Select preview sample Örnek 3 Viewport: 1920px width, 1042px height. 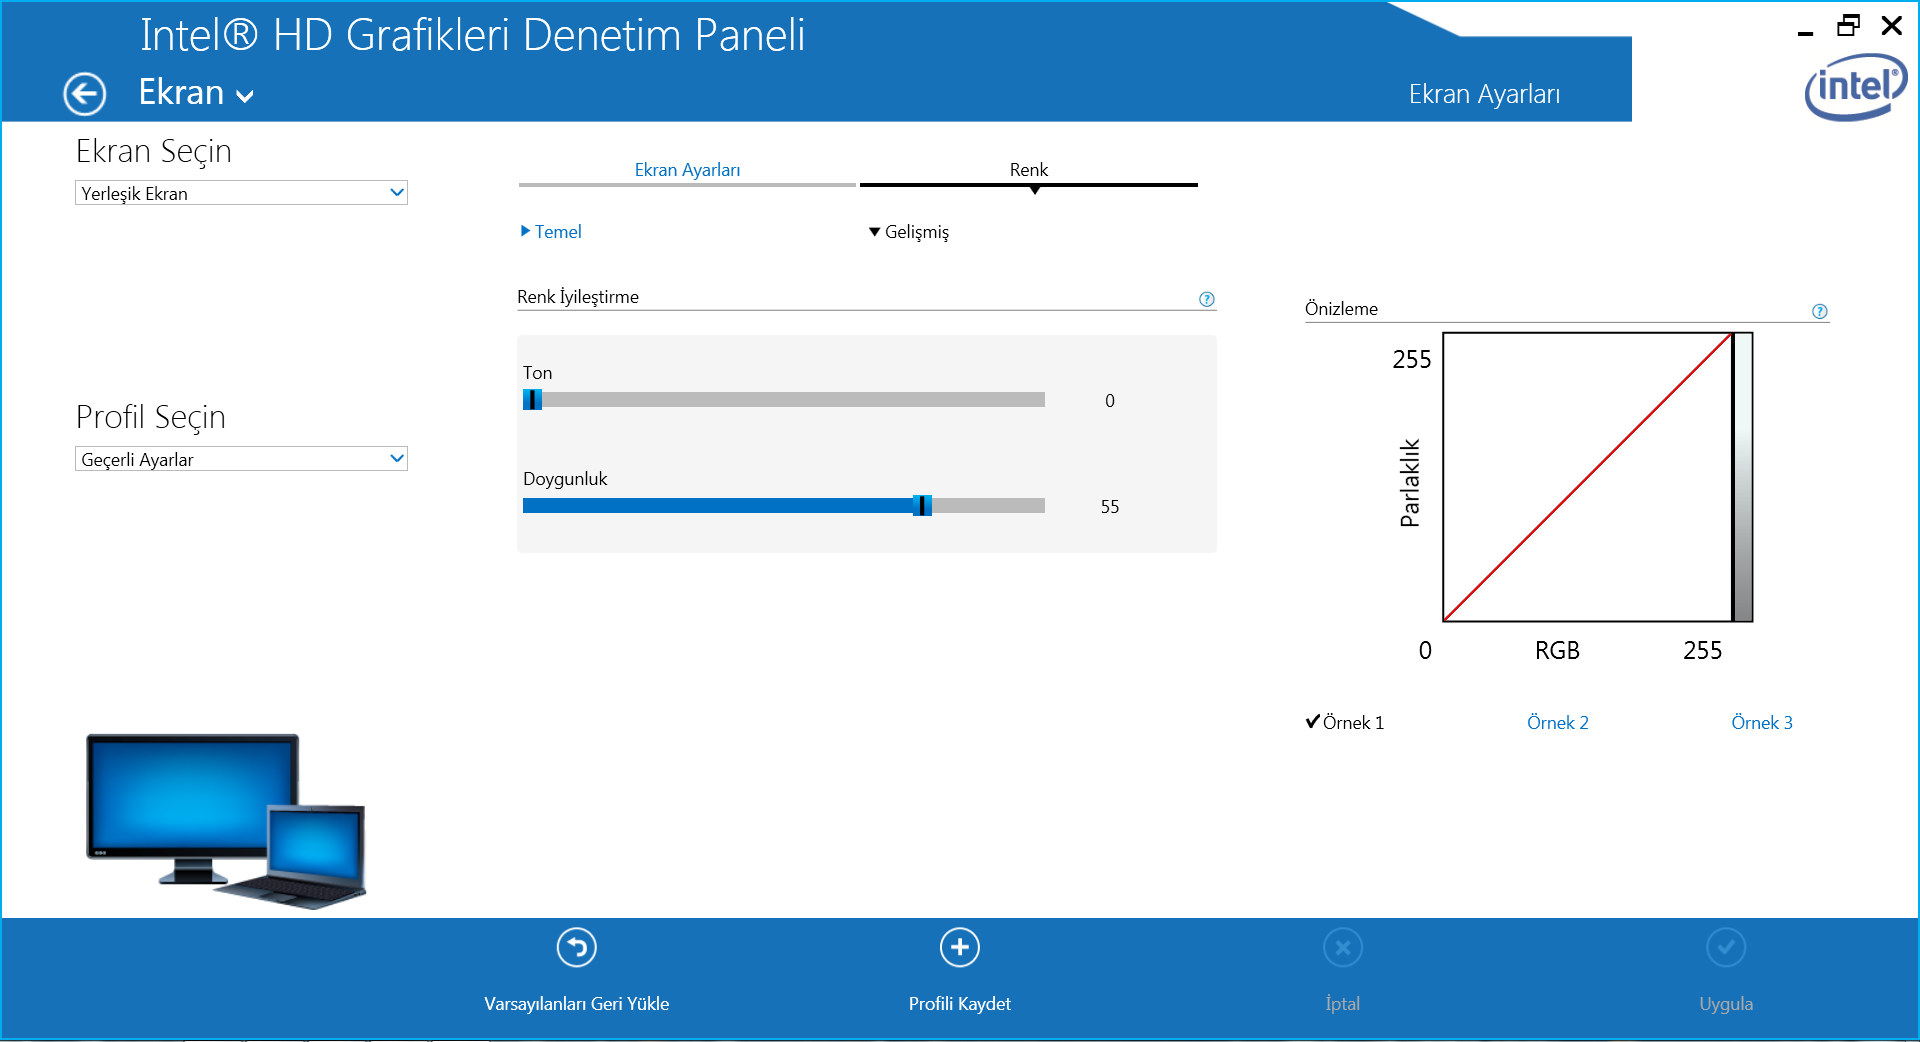(1762, 723)
